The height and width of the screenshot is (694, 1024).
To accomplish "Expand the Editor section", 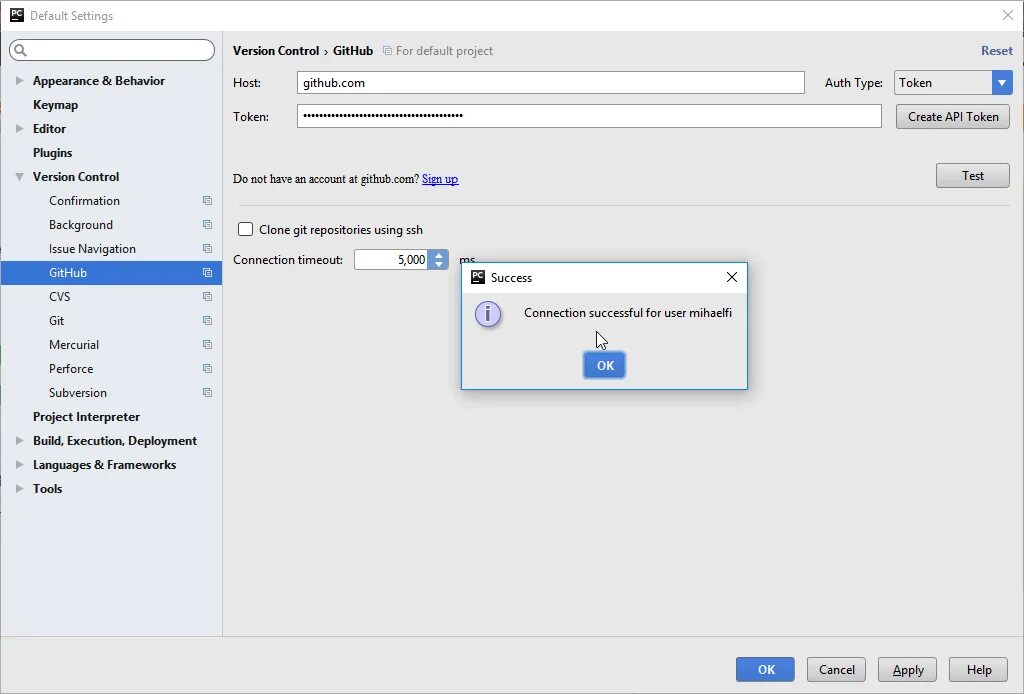I will tap(20, 129).
